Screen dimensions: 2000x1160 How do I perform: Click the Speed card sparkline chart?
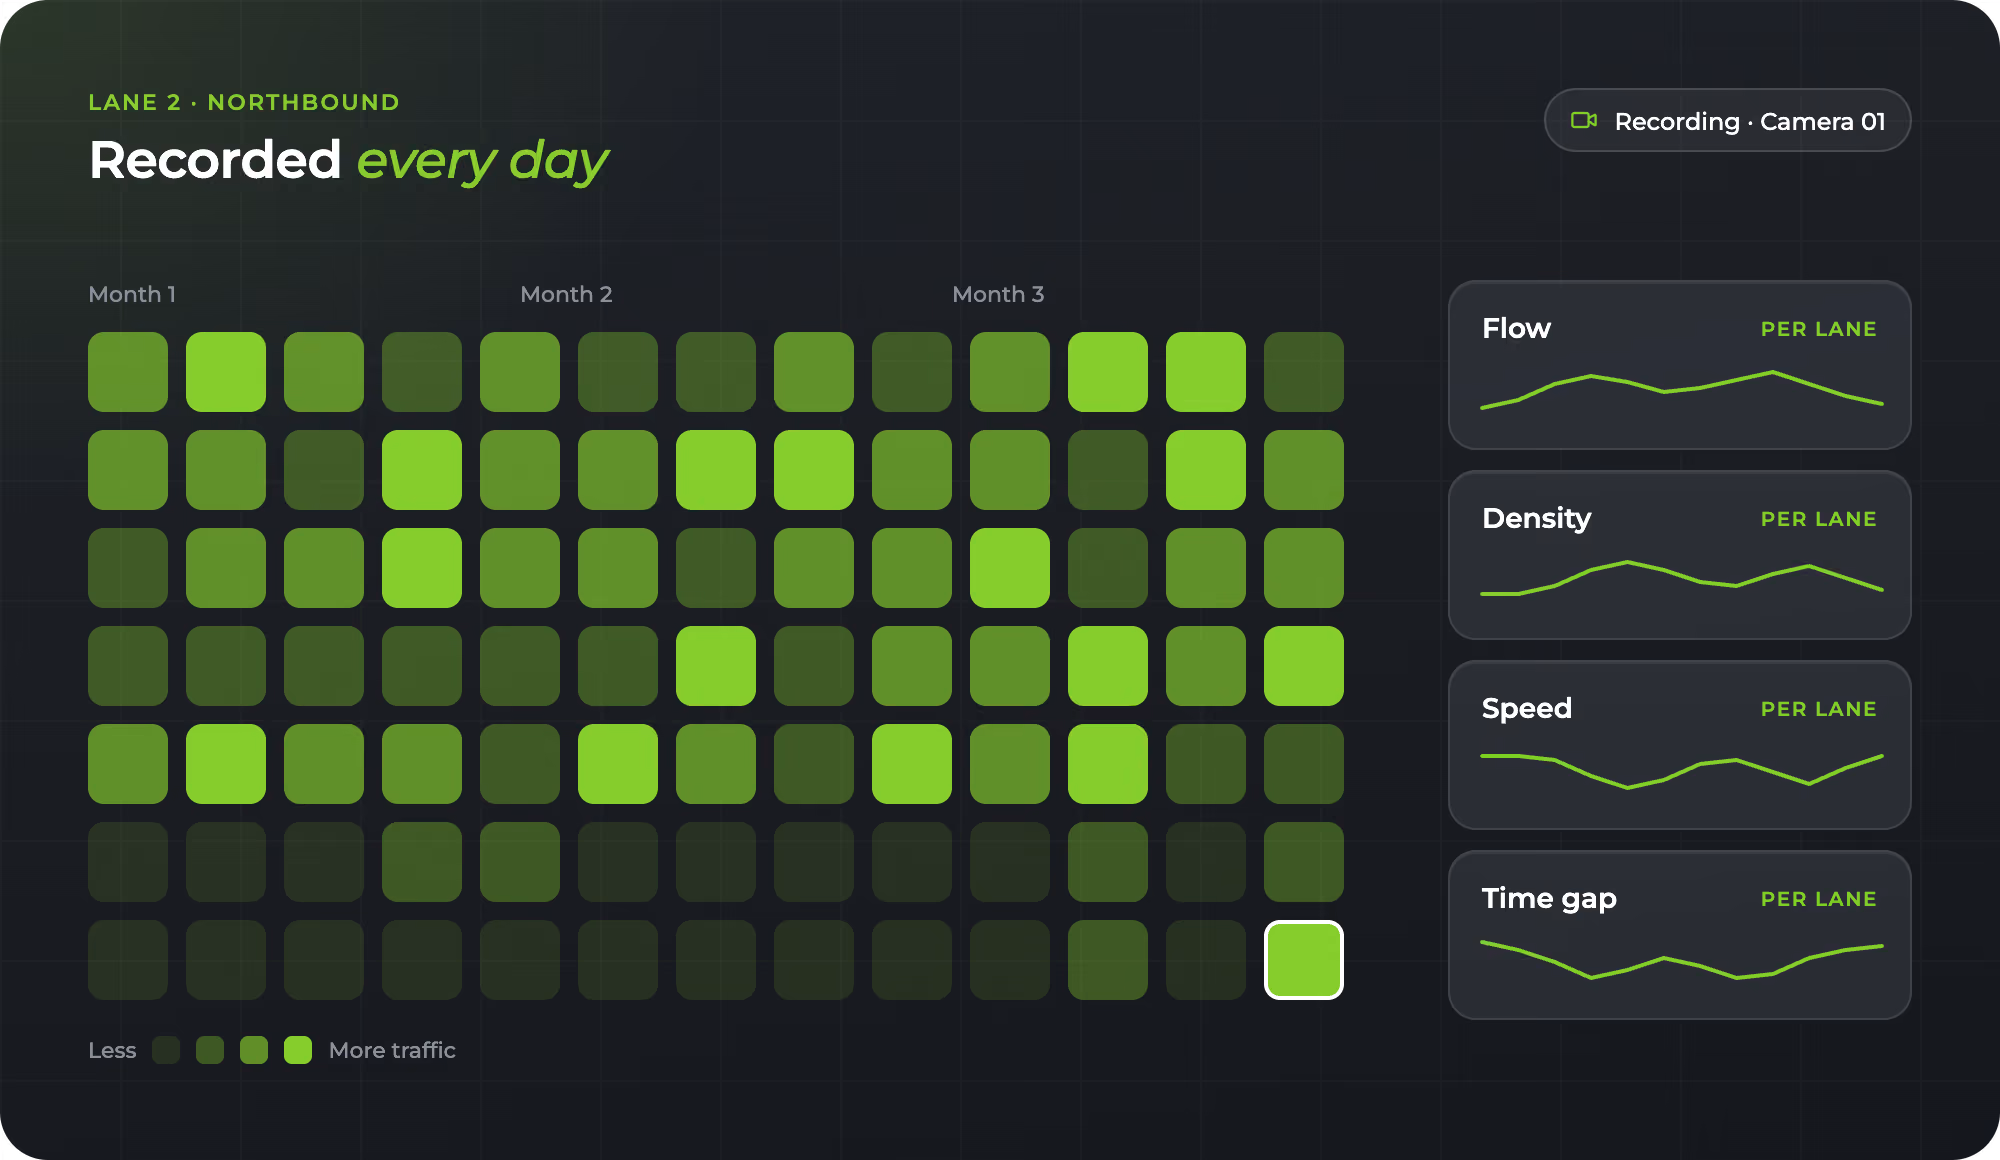point(1681,771)
